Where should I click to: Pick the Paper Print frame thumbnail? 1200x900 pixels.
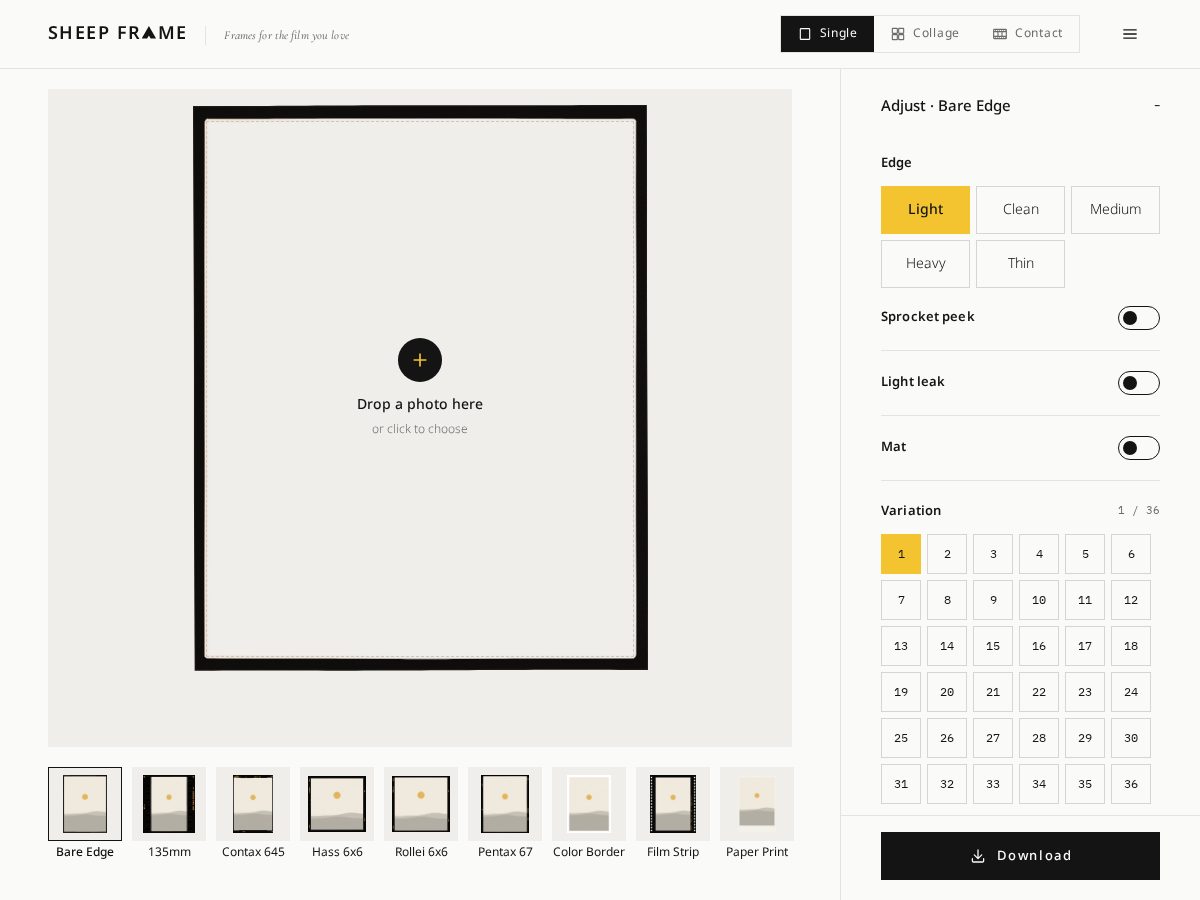tap(757, 804)
